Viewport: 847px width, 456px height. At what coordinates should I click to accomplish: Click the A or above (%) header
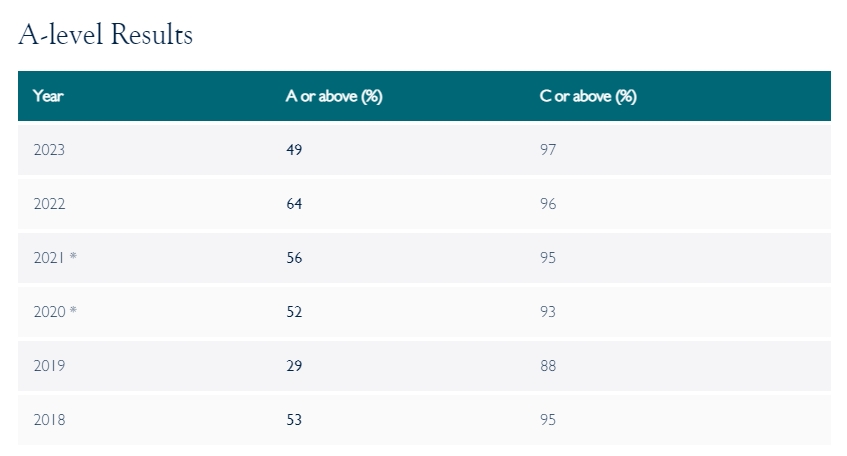(x=334, y=96)
